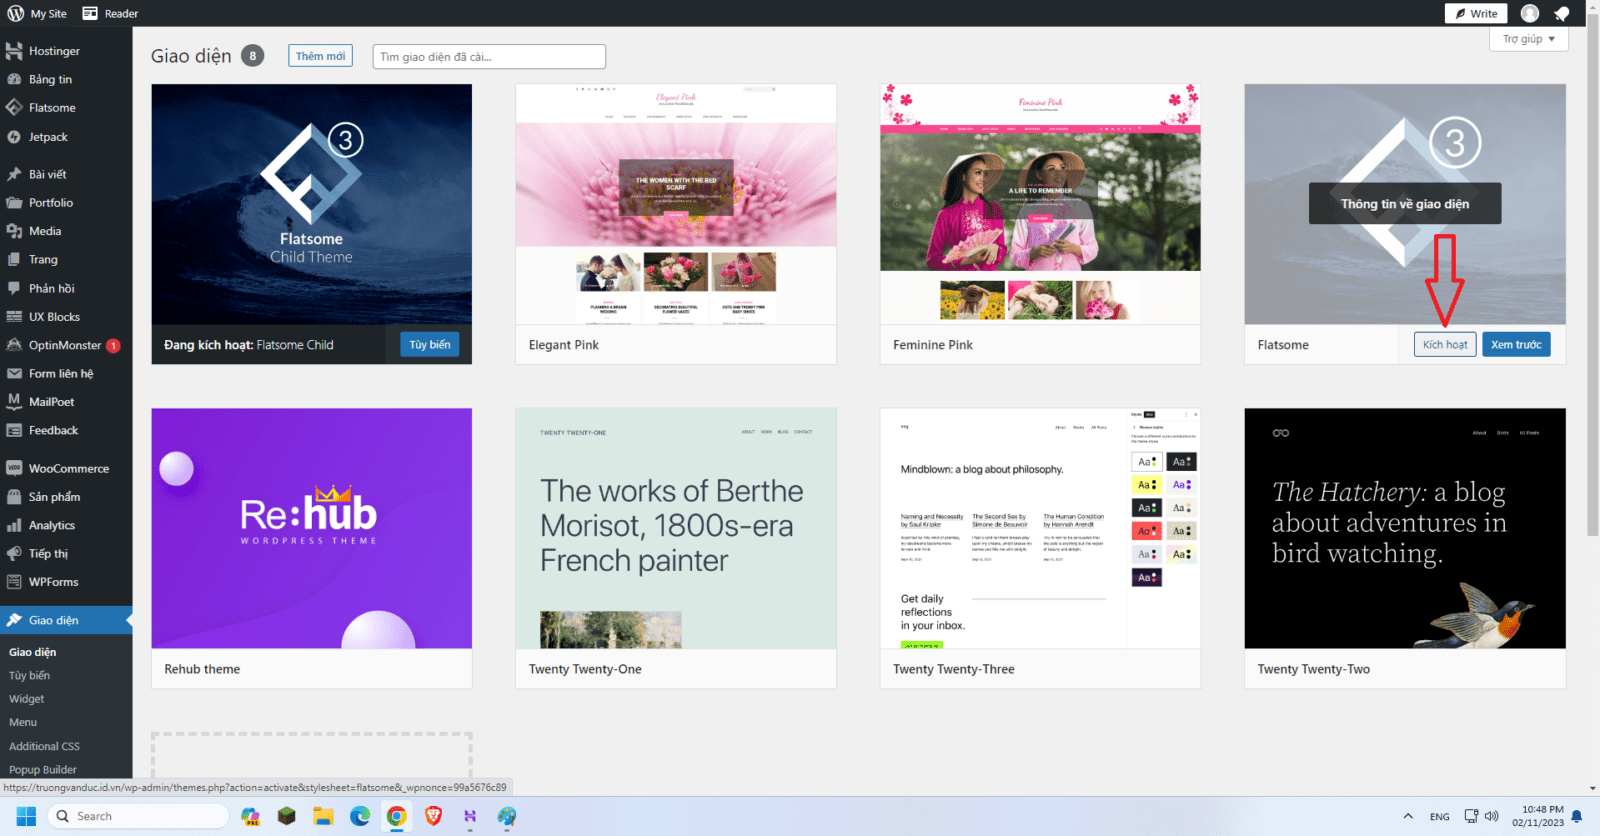Open the Media library icon
1600x836 pixels.
pyautogui.click(x=14, y=231)
